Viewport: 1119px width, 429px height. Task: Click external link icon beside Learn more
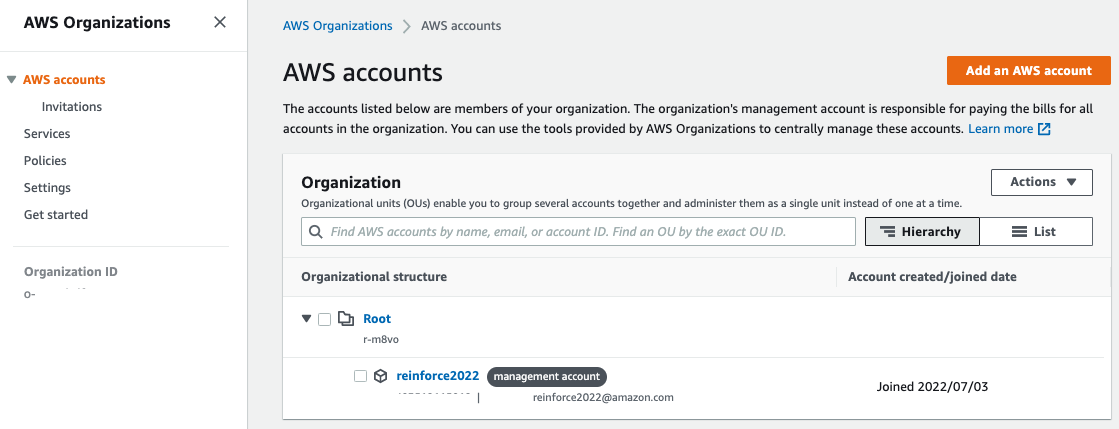point(1044,129)
